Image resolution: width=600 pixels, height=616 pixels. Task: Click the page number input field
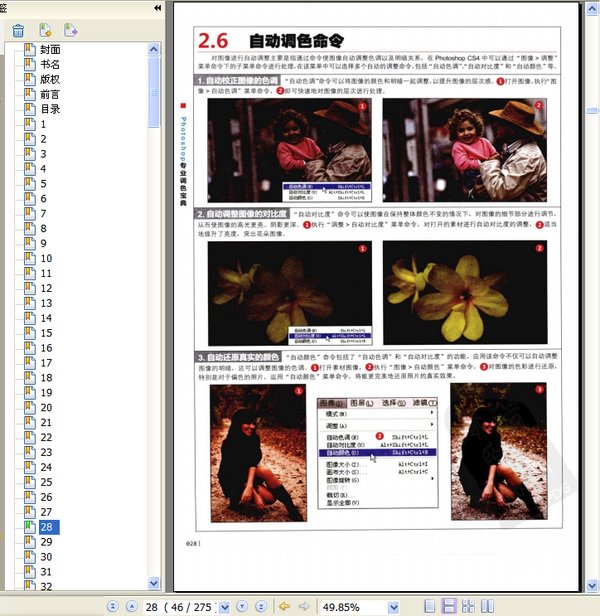pos(153,607)
